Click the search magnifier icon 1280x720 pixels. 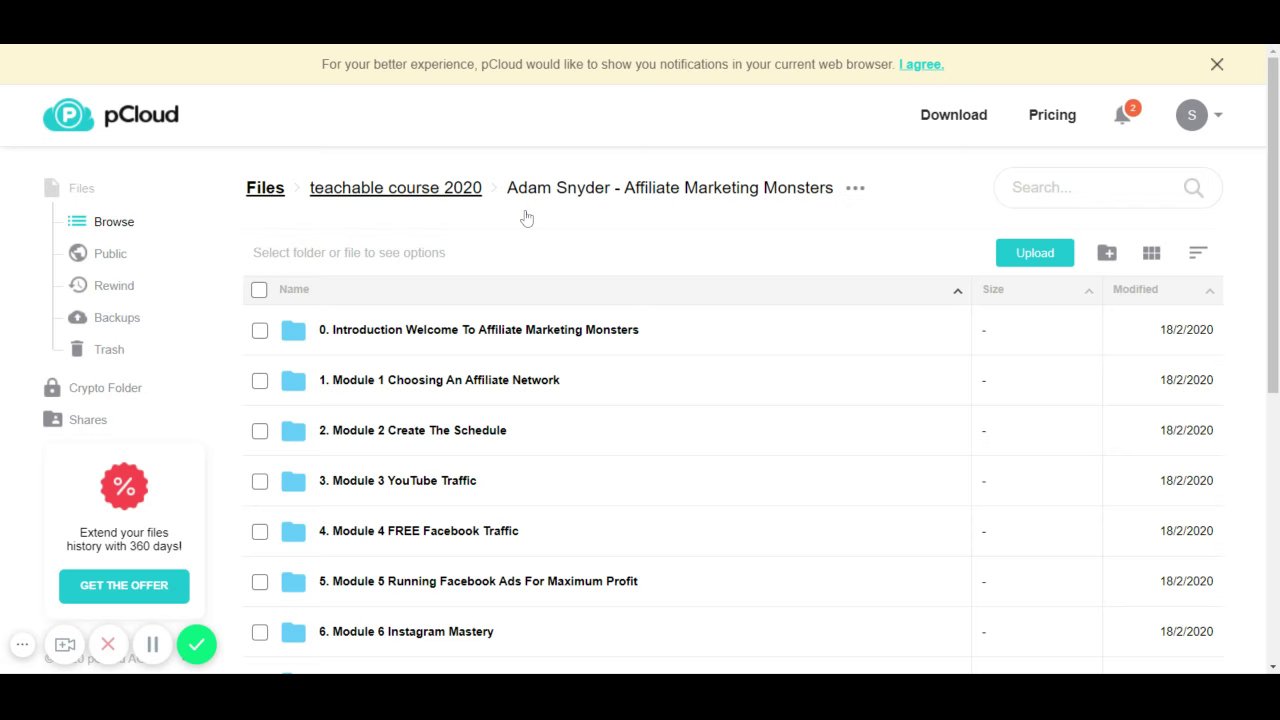(1193, 188)
